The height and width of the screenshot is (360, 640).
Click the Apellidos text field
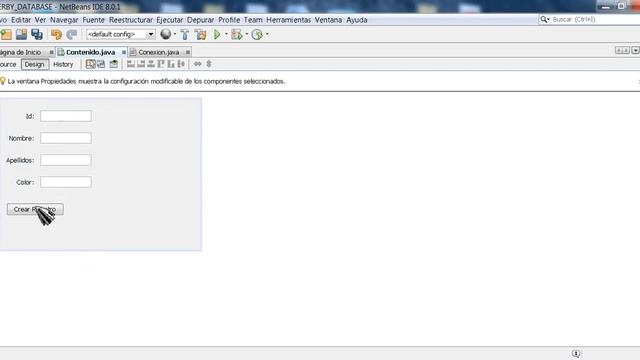[66, 160]
